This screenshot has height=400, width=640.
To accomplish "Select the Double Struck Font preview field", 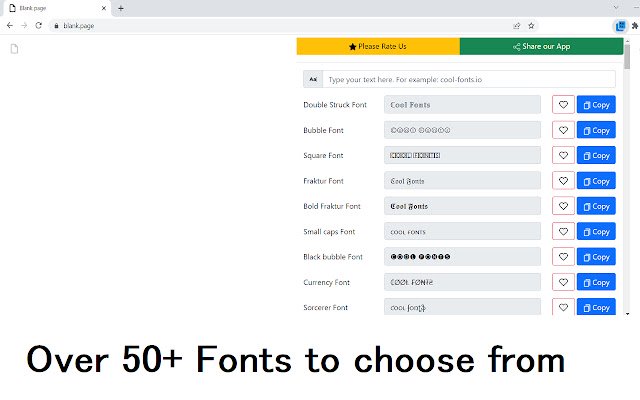I will tap(462, 104).
